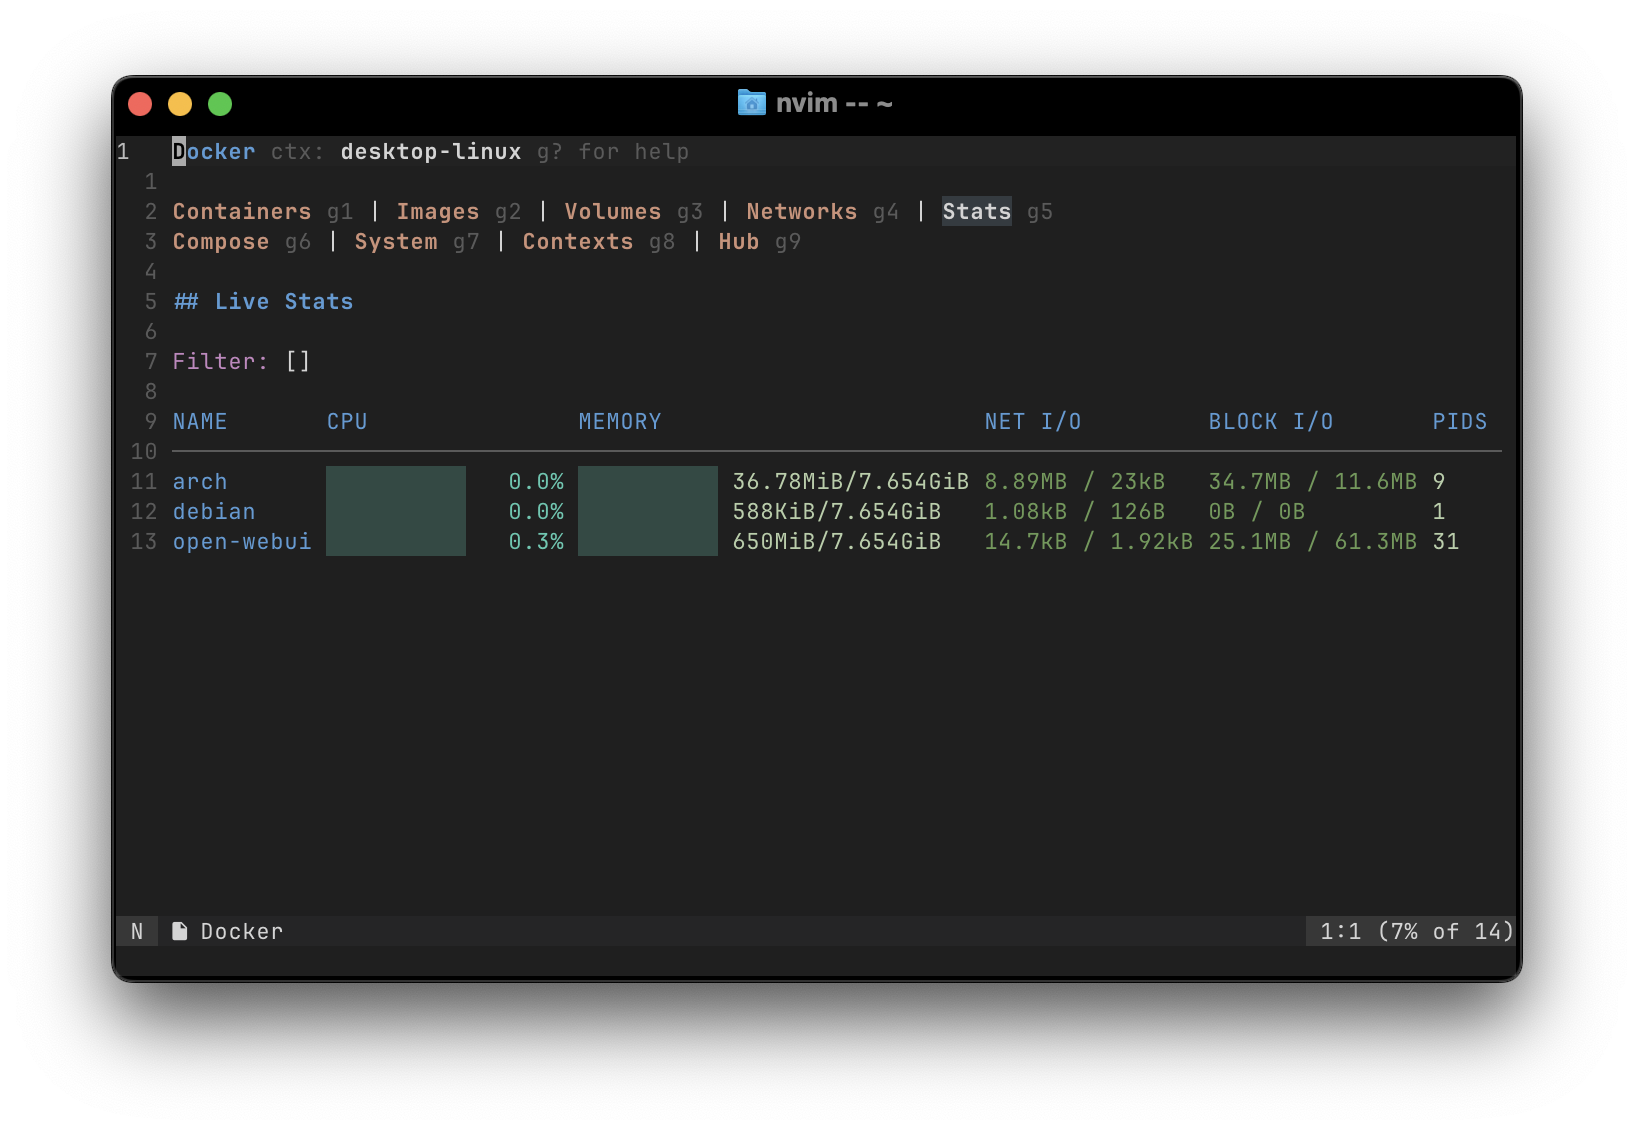Click the yellow minimize window button

coord(180,104)
